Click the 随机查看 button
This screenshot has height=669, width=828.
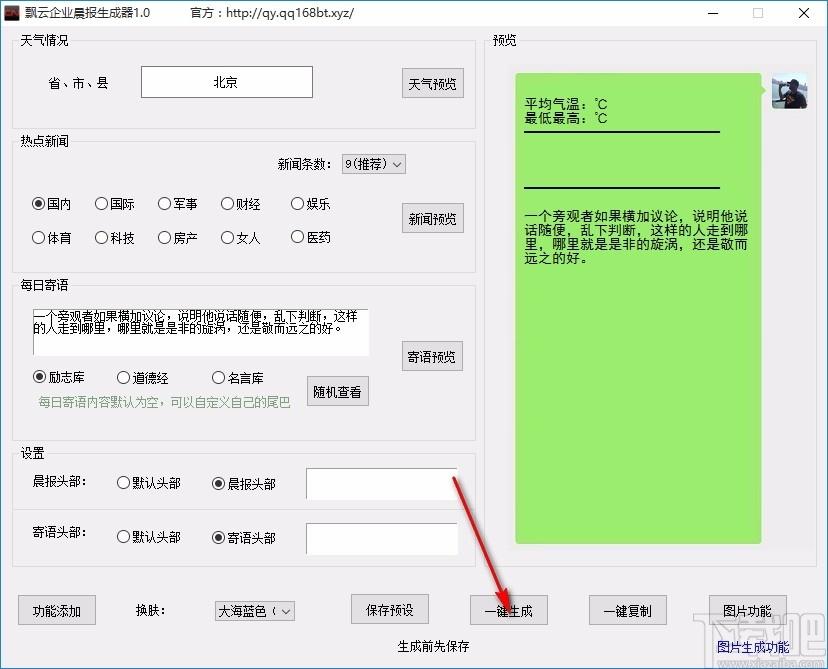tap(337, 391)
